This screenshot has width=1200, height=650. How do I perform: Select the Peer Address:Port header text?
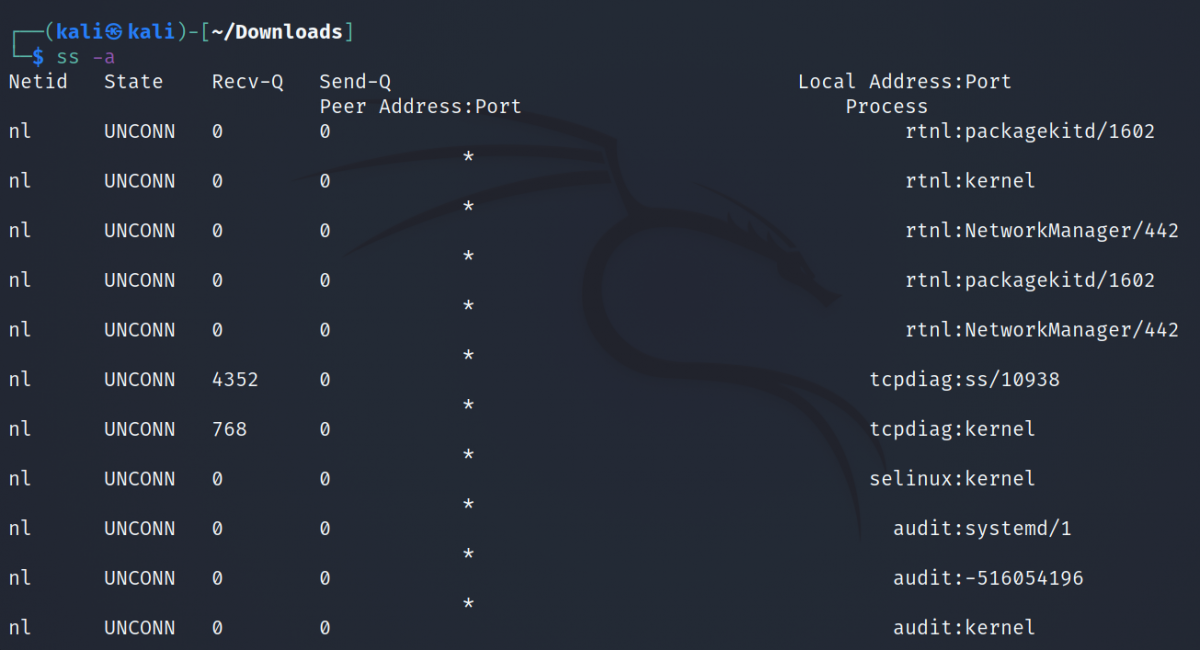(420, 106)
